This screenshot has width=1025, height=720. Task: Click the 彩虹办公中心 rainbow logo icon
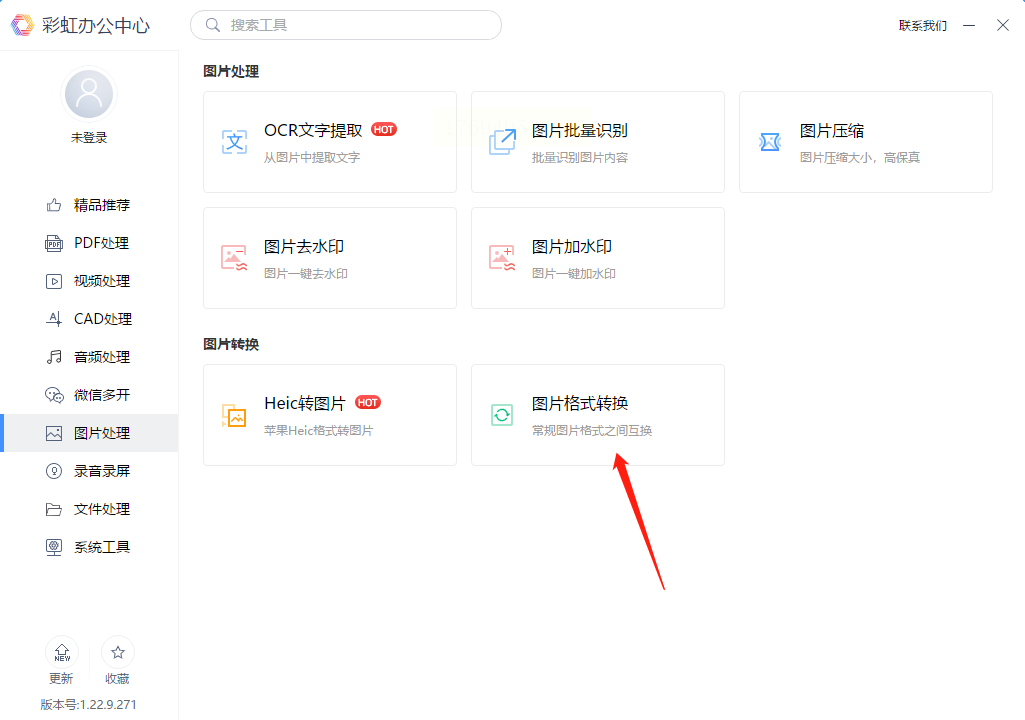22,25
